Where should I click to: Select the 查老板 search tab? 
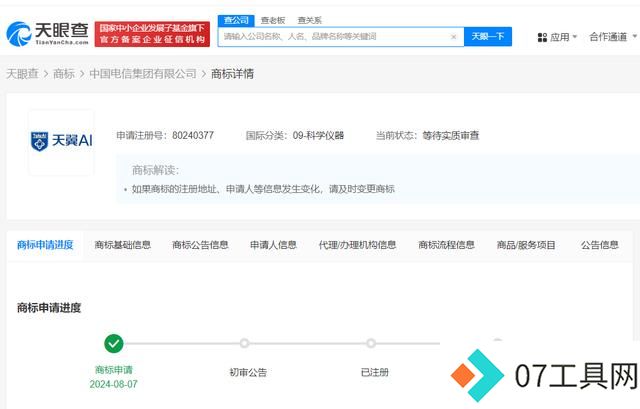click(x=273, y=20)
